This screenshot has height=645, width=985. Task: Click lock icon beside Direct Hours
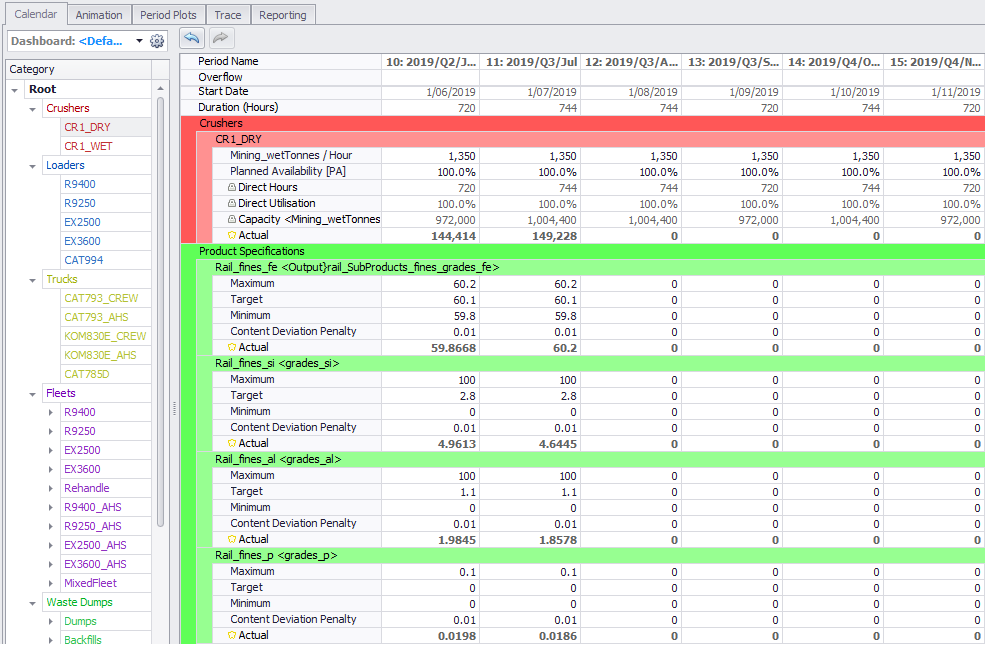tap(233, 188)
